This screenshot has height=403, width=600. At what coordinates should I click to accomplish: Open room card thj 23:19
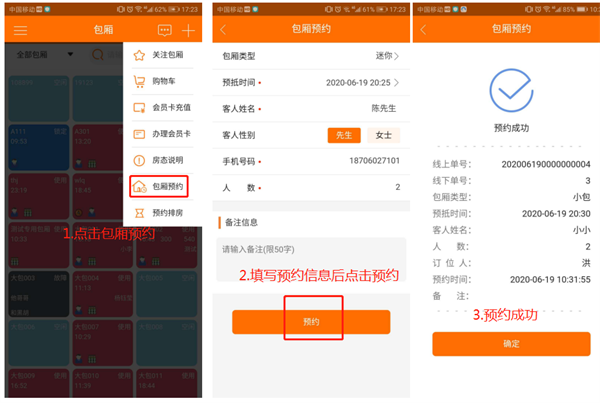coord(39,196)
